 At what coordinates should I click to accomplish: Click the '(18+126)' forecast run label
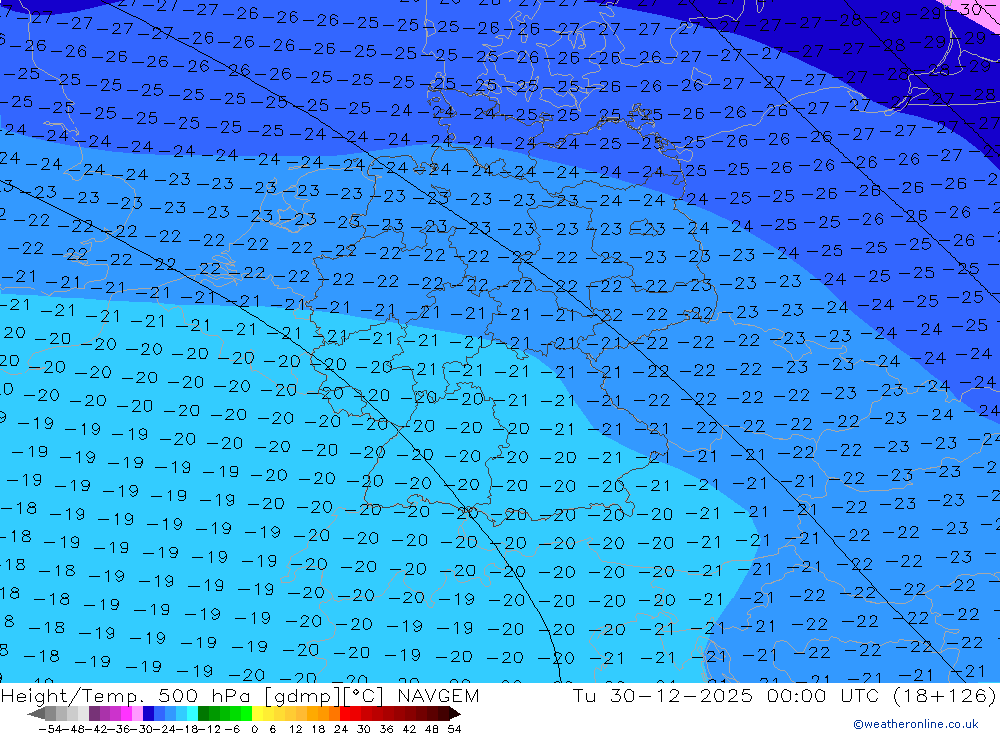coord(945,695)
